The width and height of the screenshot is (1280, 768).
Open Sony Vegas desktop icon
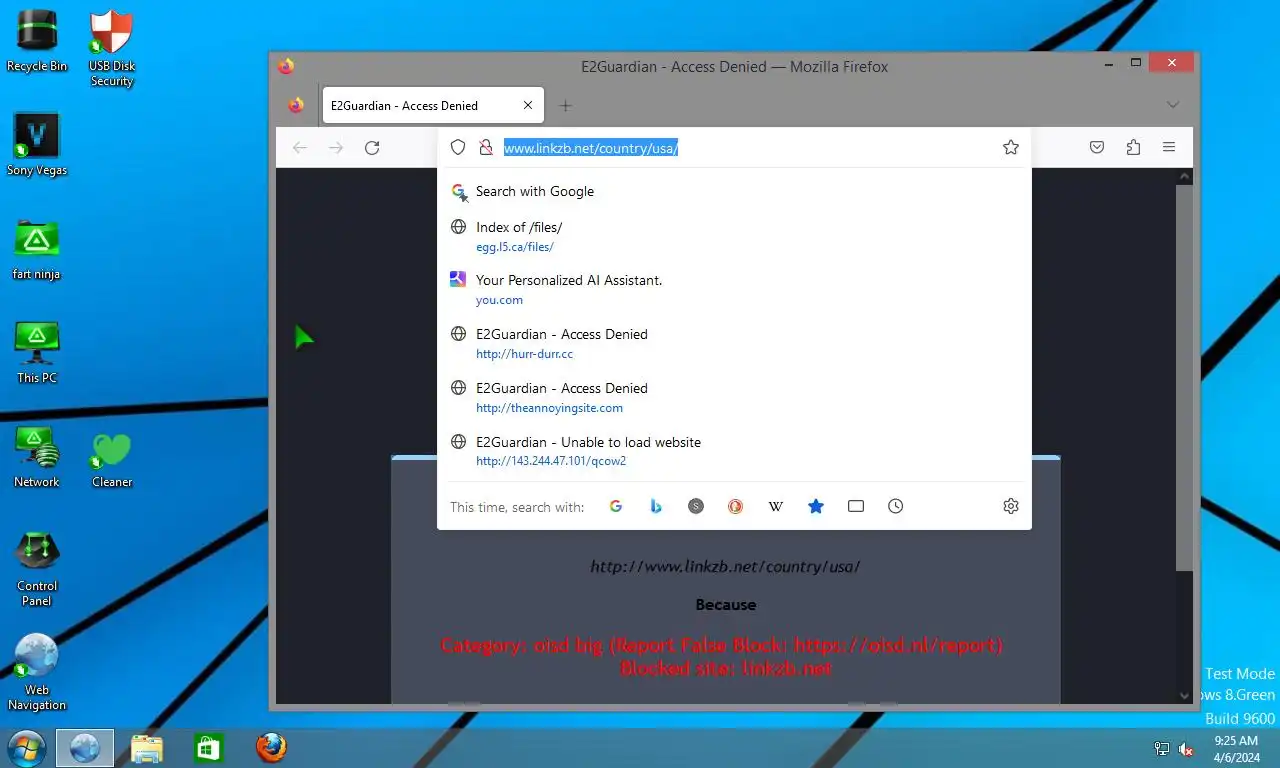point(37,144)
